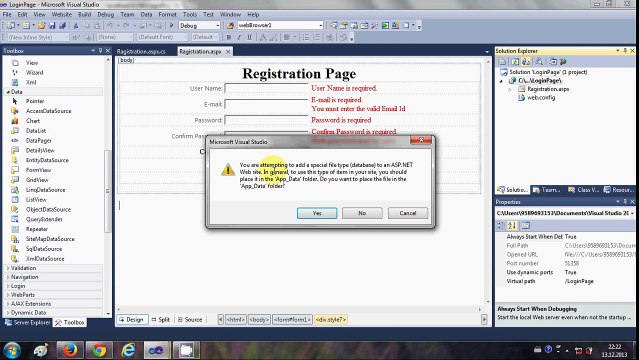Image resolution: width=639 pixels, height=360 pixels.
Task: Dismiss dialog using Cancel button
Action: pyautogui.click(x=408, y=213)
